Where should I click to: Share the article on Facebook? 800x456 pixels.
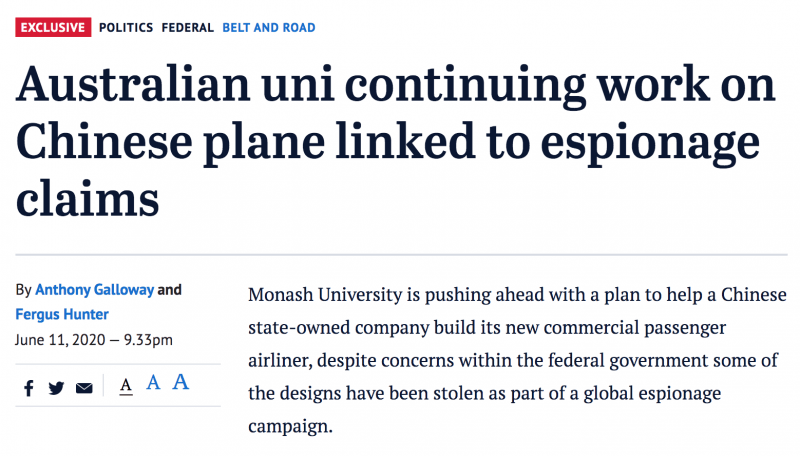coord(29,388)
